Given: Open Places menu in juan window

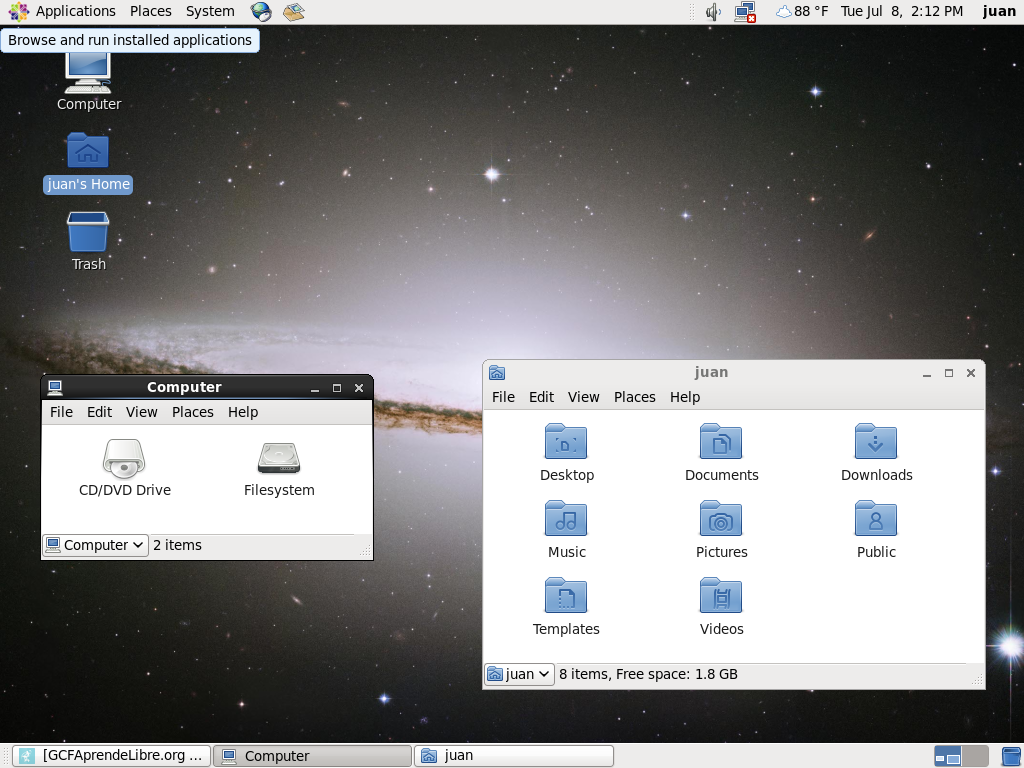Looking at the screenshot, I should tap(634, 397).
